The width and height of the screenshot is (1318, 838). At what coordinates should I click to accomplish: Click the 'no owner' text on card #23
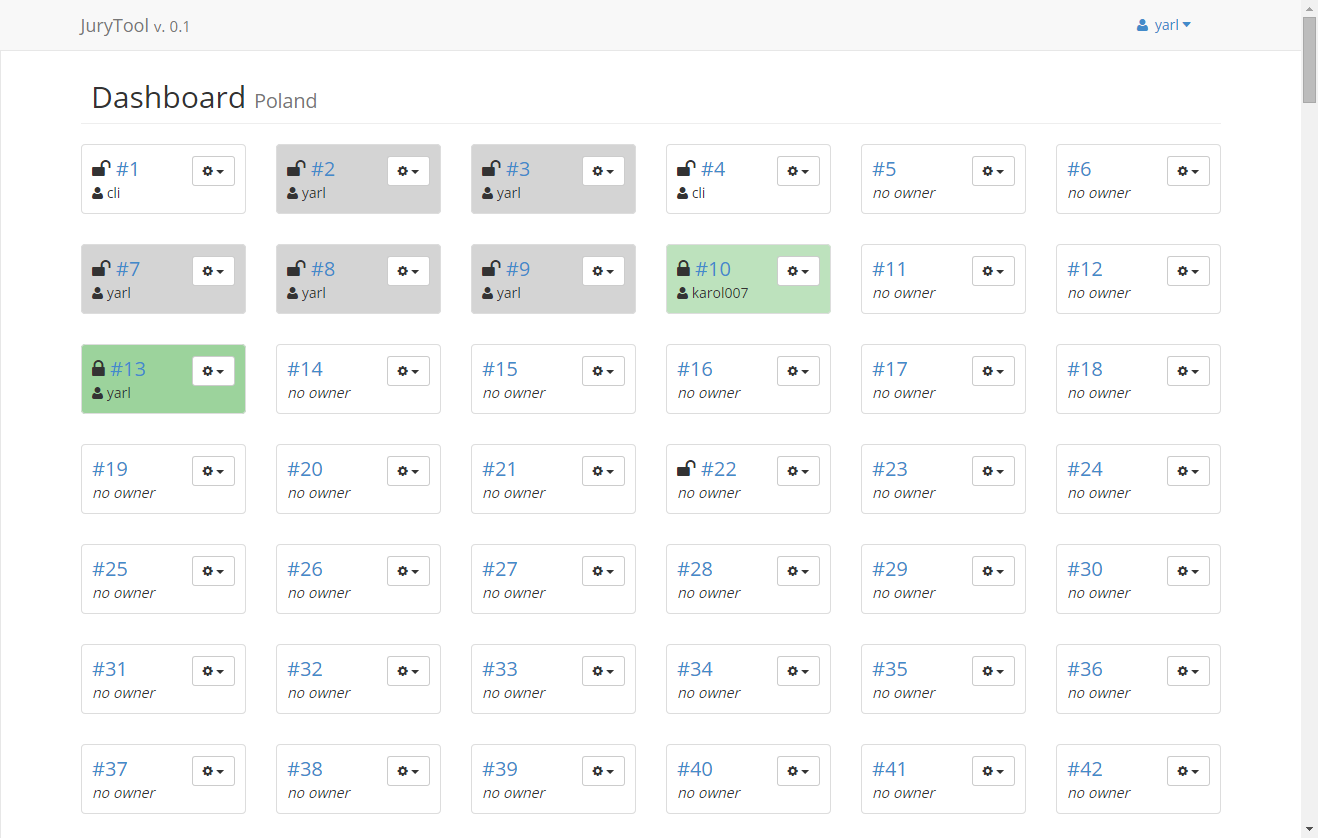point(904,493)
